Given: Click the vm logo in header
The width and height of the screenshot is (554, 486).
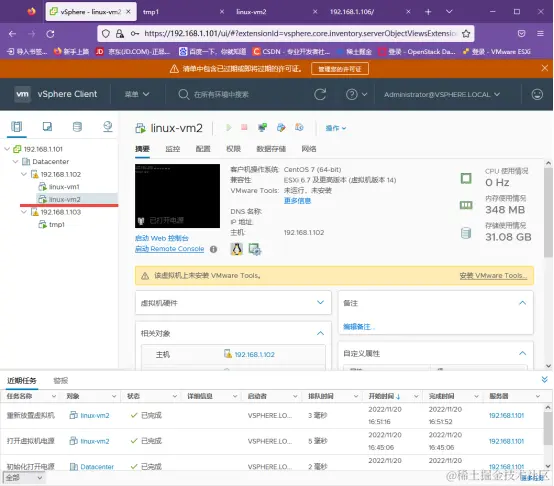Looking at the screenshot, I should pos(22,94).
